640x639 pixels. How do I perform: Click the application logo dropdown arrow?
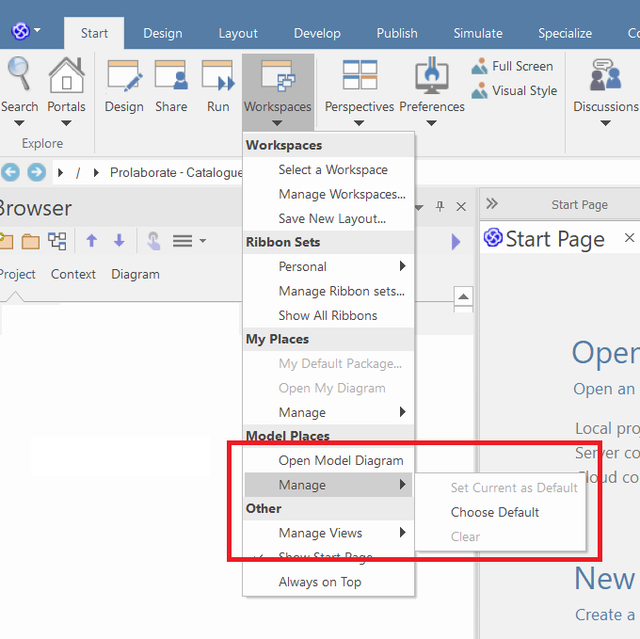click(x=37, y=30)
